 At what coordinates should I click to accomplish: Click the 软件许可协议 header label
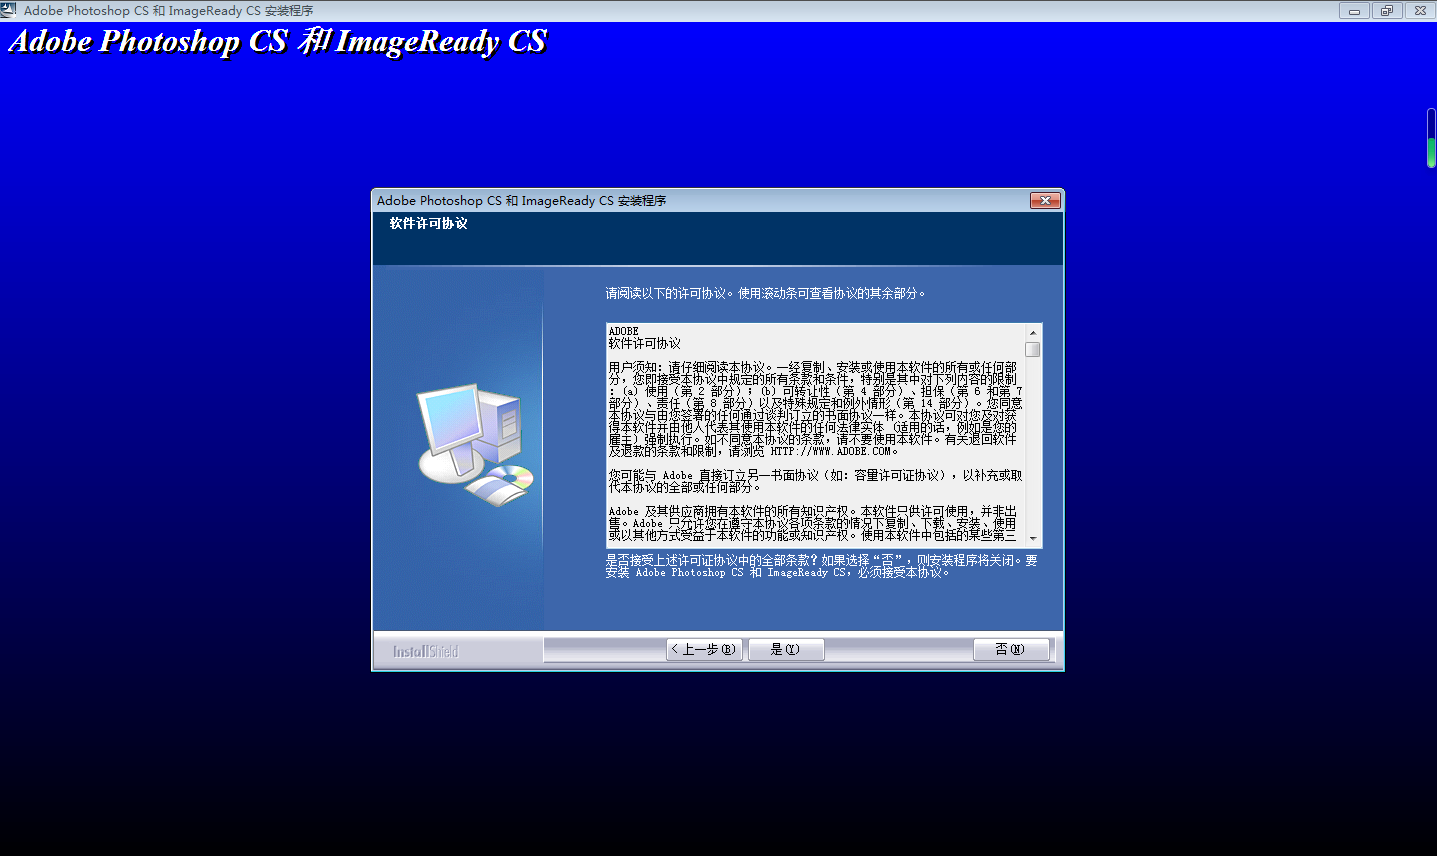click(428, 224)
